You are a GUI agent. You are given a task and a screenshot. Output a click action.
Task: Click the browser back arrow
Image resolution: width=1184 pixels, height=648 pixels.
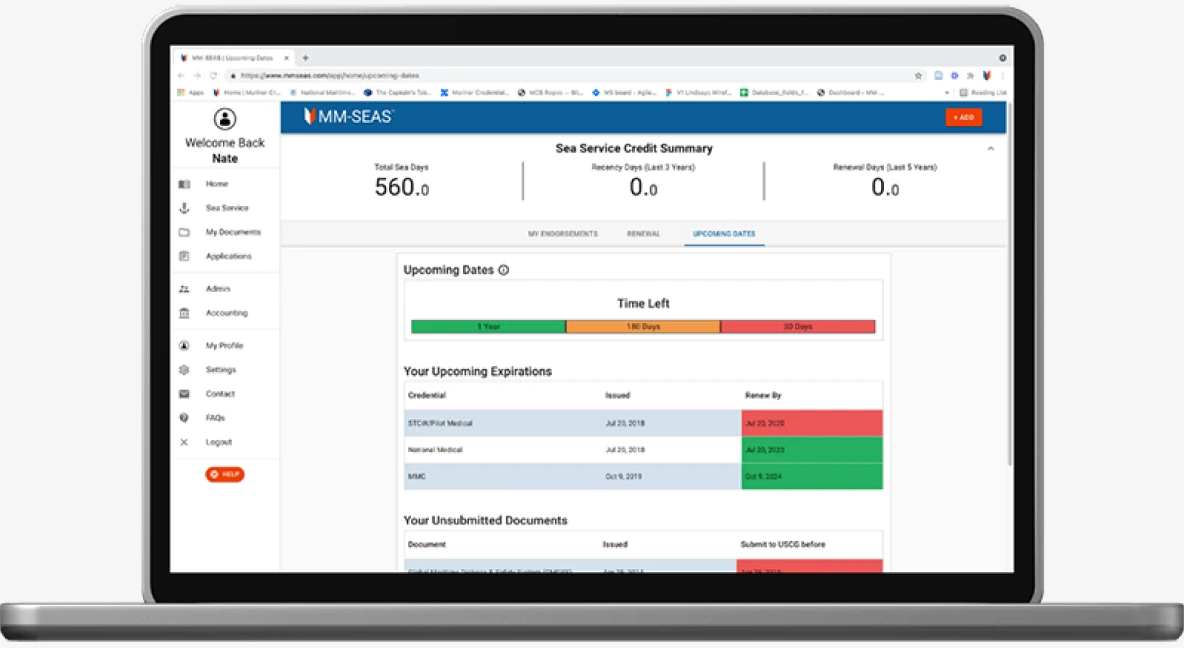(181, 76)
